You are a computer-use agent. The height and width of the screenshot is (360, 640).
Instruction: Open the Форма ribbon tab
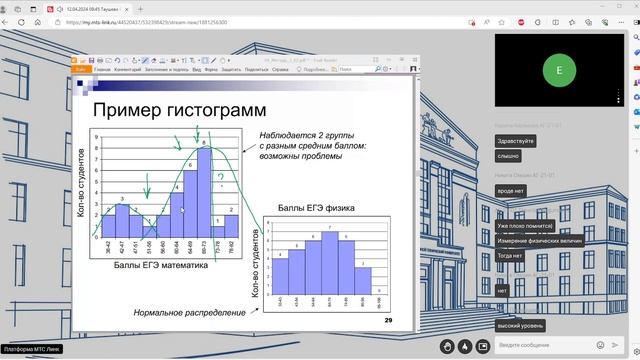click(211, 69)
